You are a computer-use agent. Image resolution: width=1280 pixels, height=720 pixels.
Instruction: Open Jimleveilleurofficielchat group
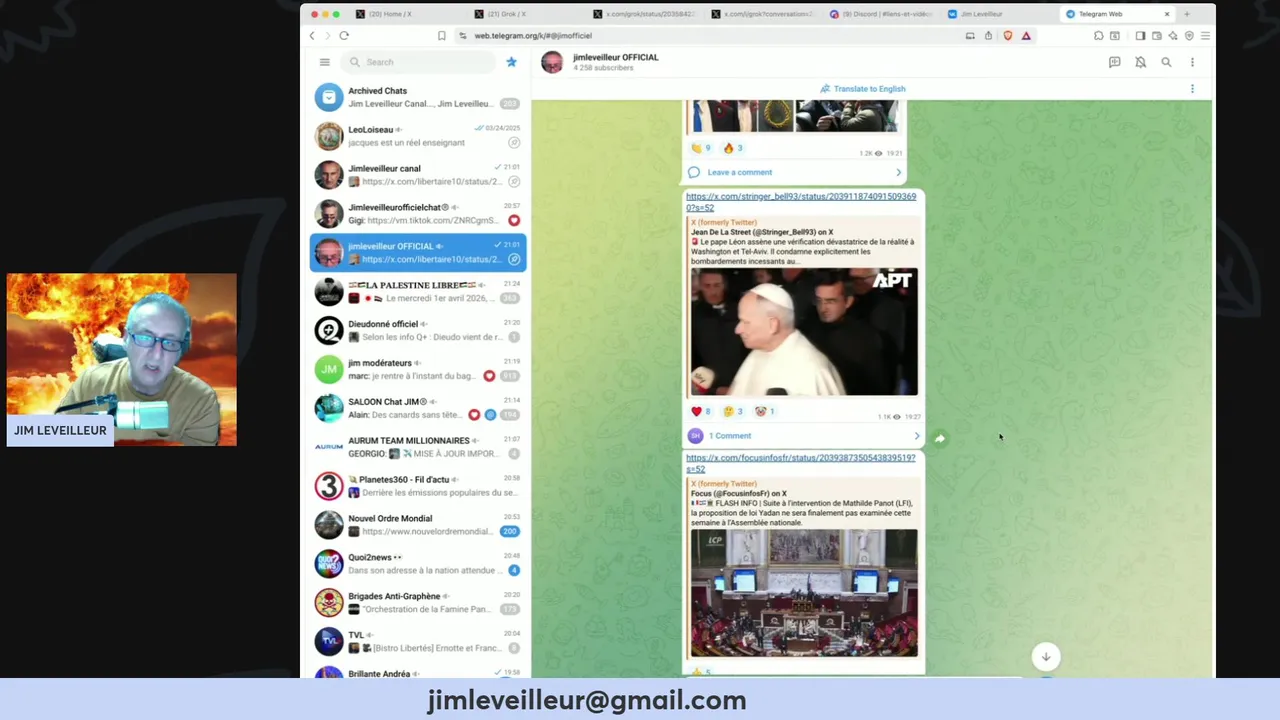pyautogui.click(x=418, y=214)
